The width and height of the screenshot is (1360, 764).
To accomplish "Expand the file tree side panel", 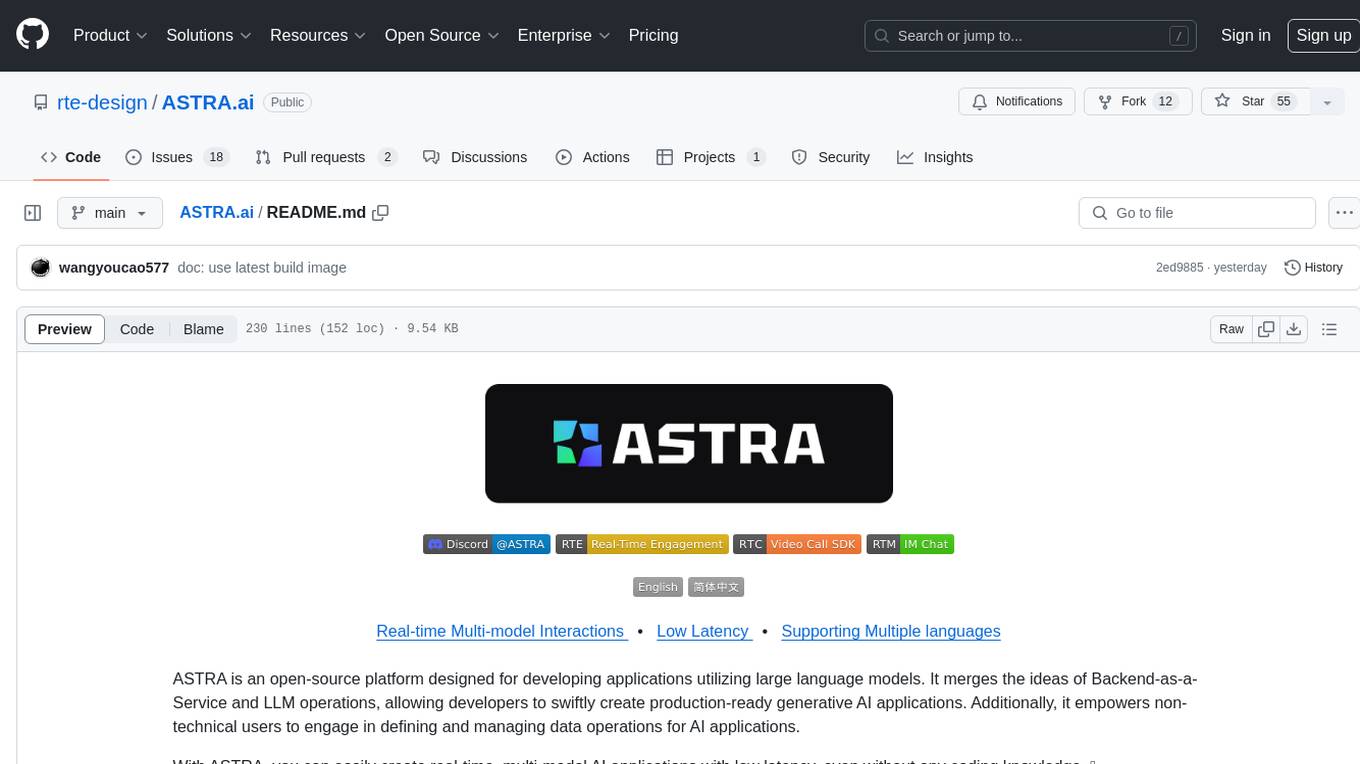I will tap(33, 213).
